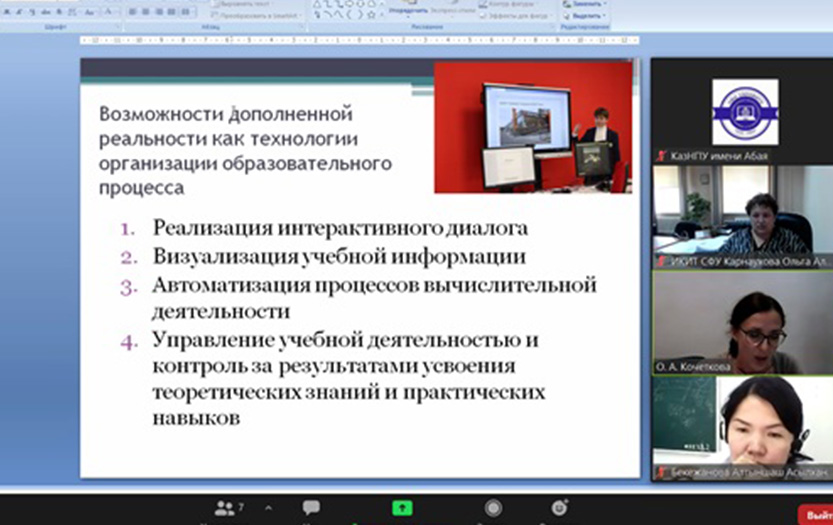Open the Zoom reactions icon

pyautogui.click(x=559, y=508)
